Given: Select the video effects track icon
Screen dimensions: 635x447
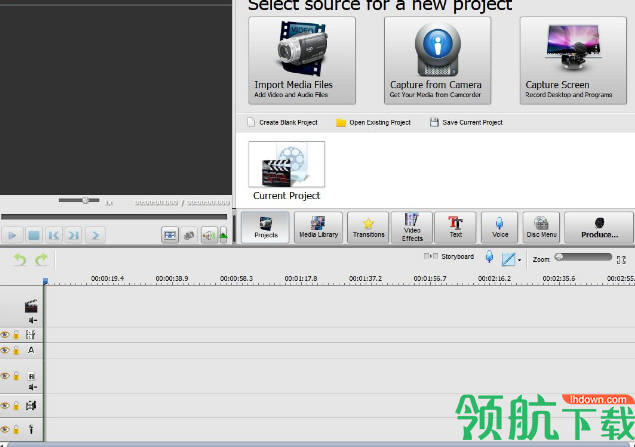Looking at the screenshot, I should click(31, 334).
